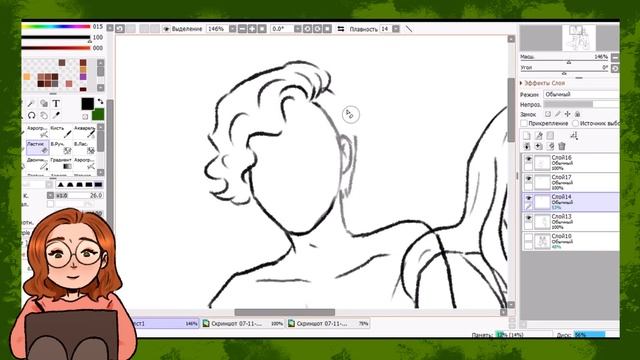Screen dimensions: 640x360
Task: Click the straight line mode icon
Action: [x=409, y=29]
